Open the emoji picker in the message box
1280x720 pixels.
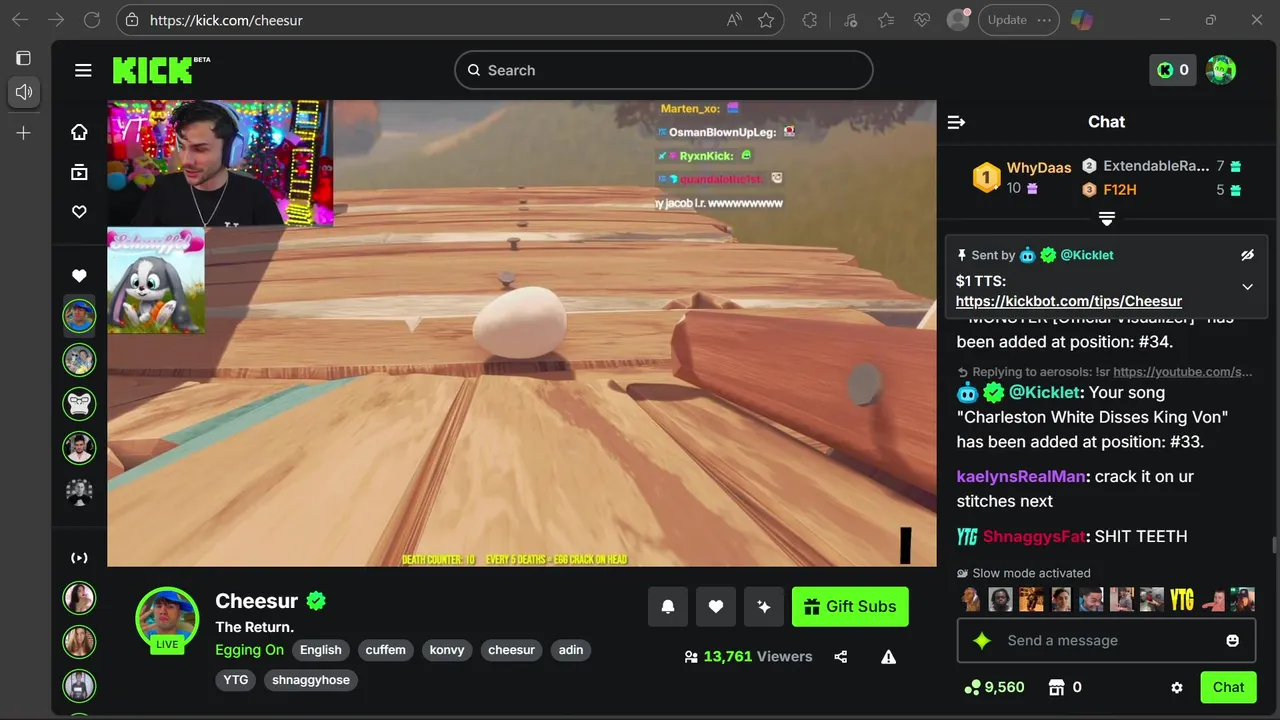point(1232,640)
